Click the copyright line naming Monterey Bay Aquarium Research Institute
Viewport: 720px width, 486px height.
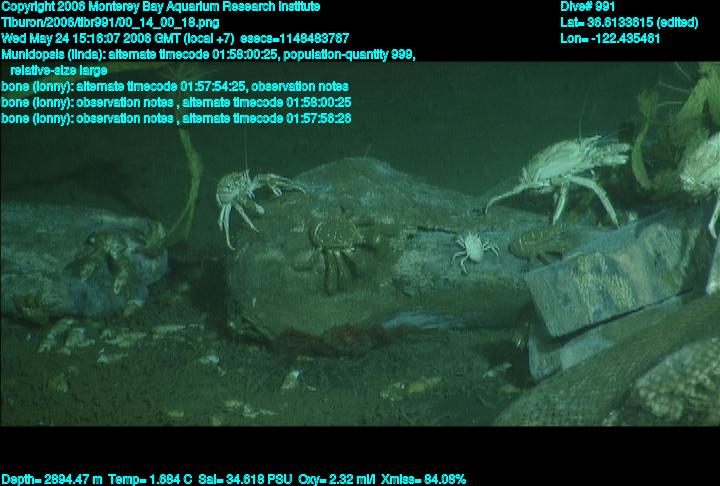coord(161,7)
